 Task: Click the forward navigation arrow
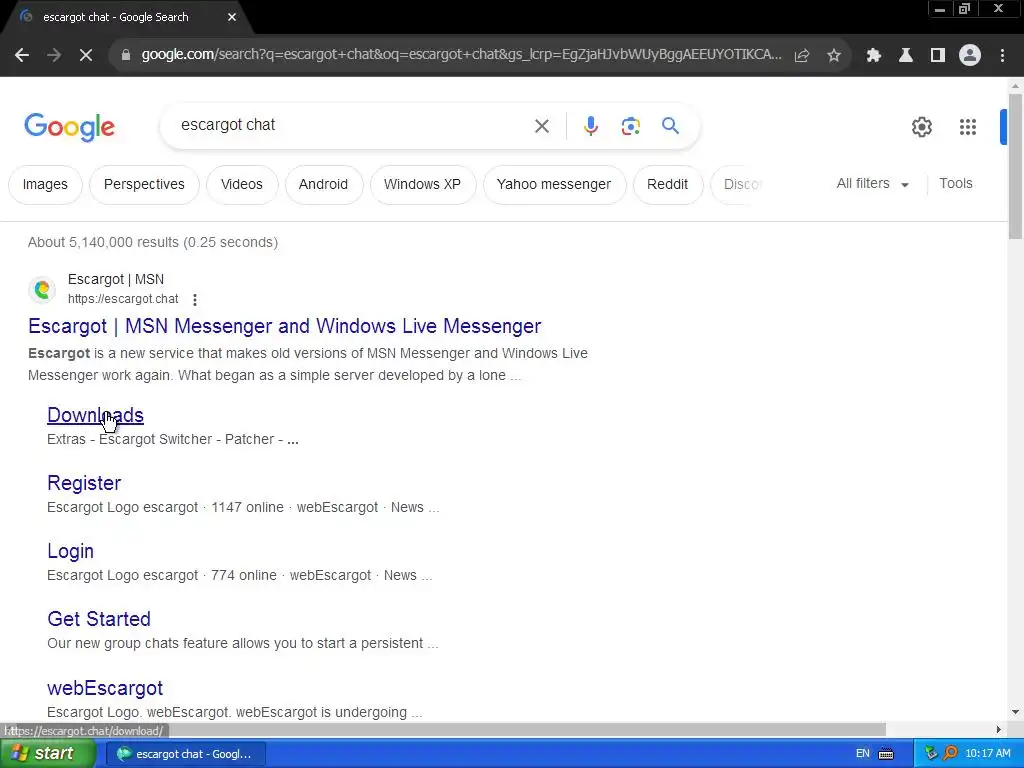pos(54,56)
